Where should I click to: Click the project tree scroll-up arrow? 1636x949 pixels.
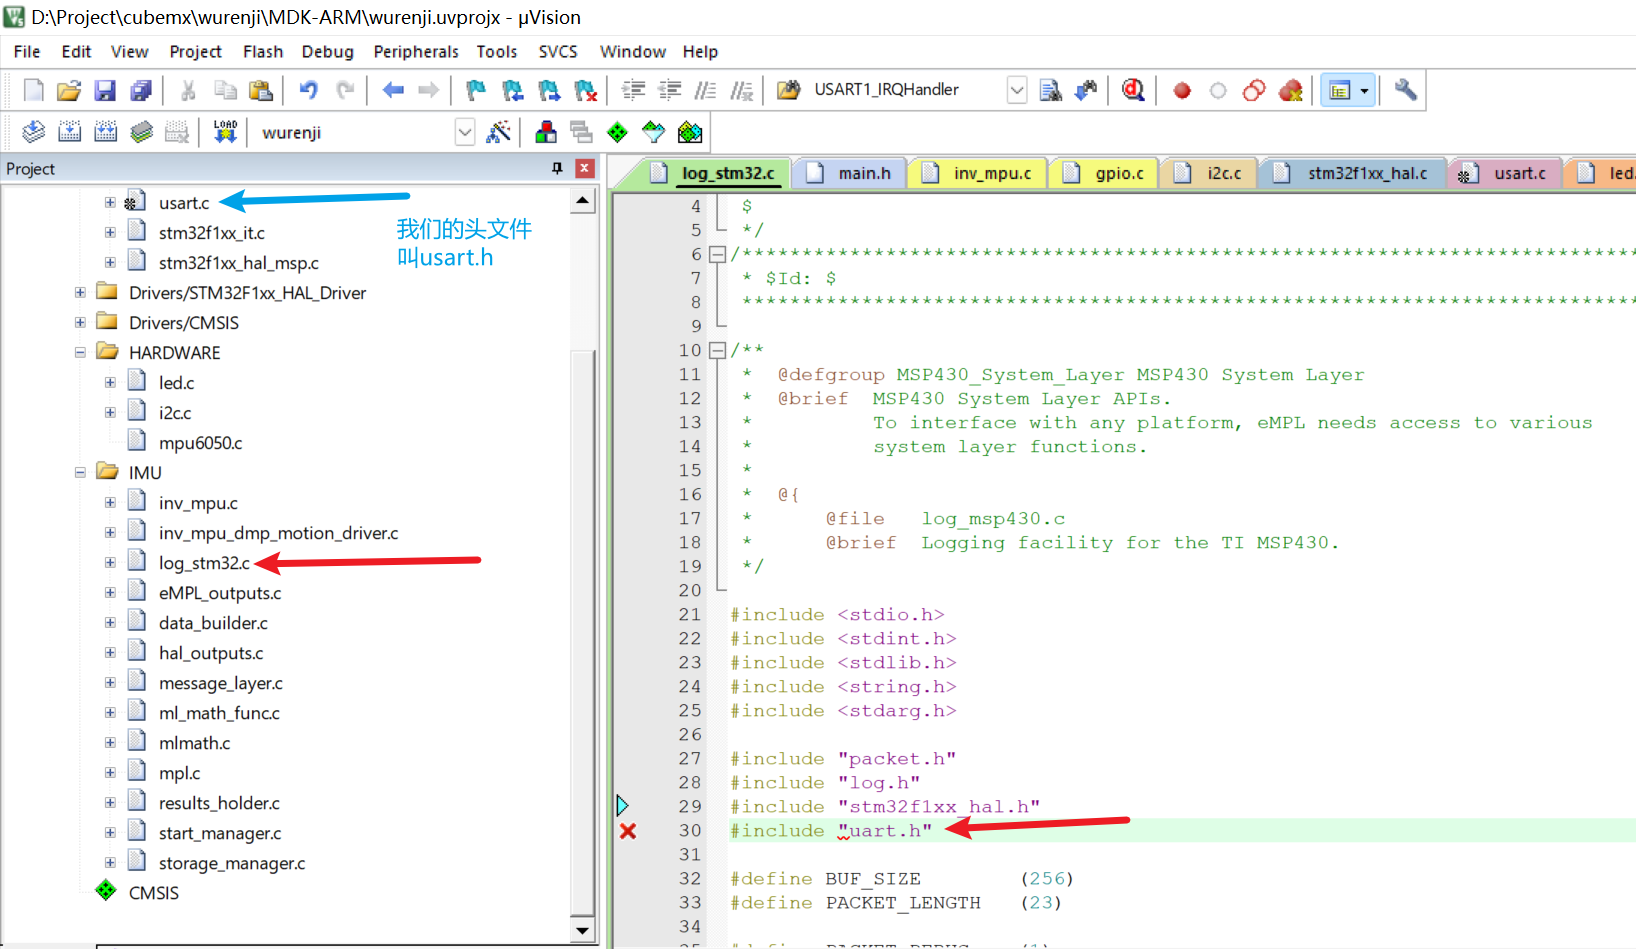pyautogui.click(x=583, y=201)
